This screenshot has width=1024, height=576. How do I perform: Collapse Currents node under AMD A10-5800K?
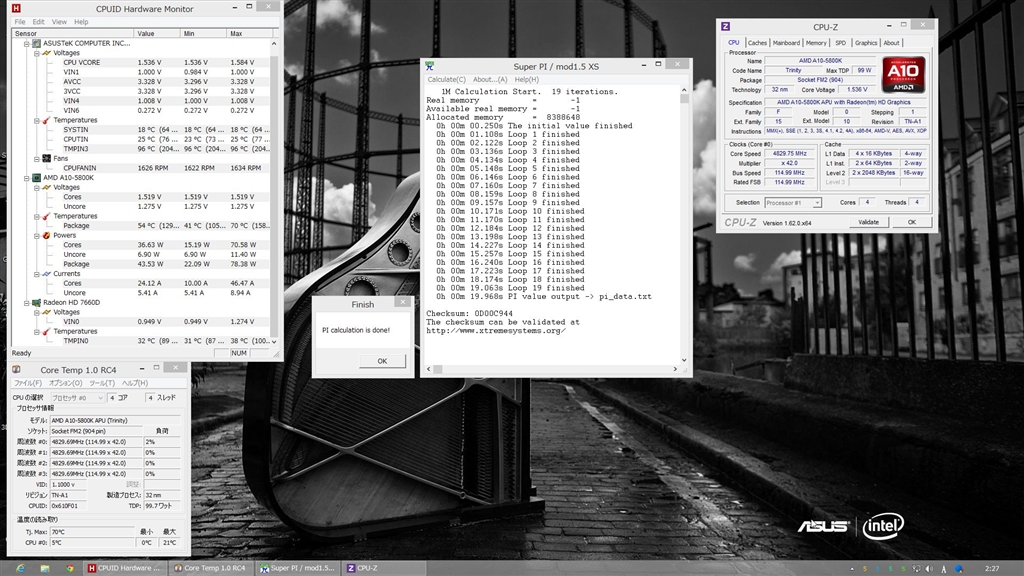tap(37, 274)
